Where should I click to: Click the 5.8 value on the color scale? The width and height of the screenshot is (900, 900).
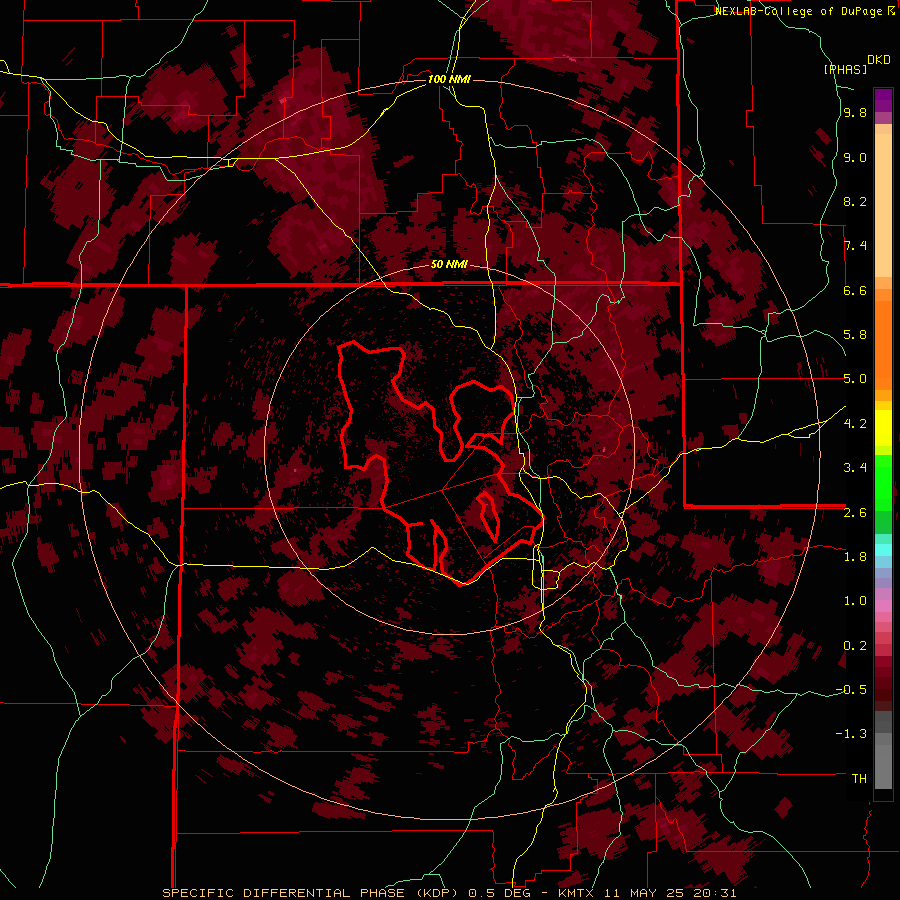(855, 335)
